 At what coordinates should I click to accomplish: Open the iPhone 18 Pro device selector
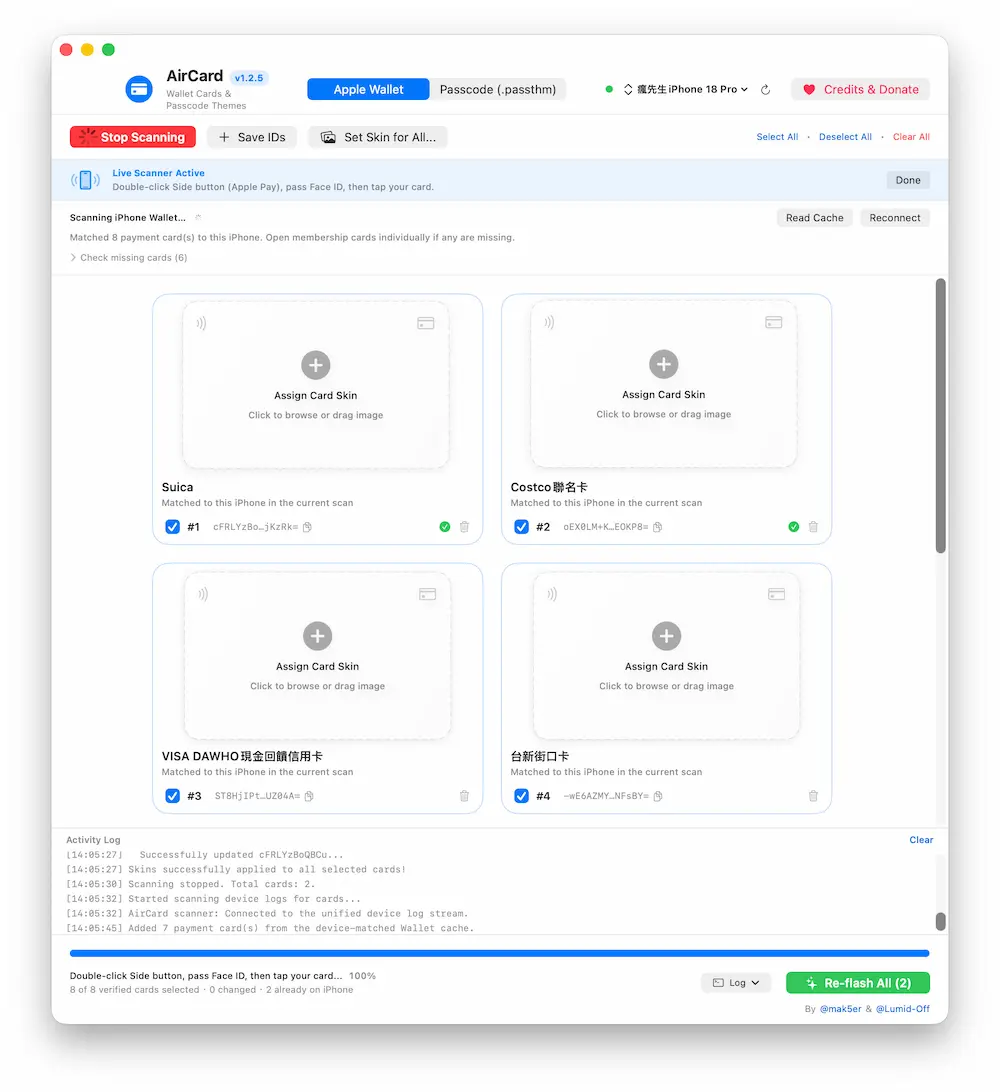(x=686, y=90)
